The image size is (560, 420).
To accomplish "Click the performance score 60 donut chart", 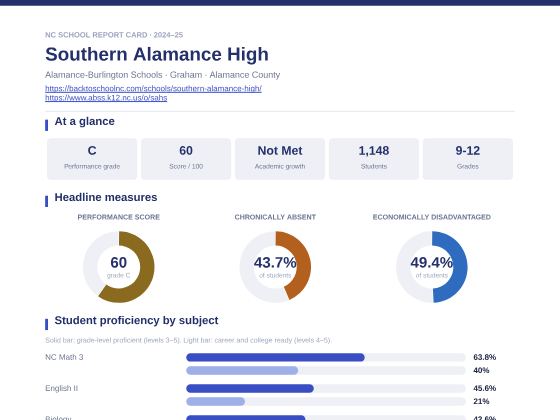I will [x=119, y=267].
